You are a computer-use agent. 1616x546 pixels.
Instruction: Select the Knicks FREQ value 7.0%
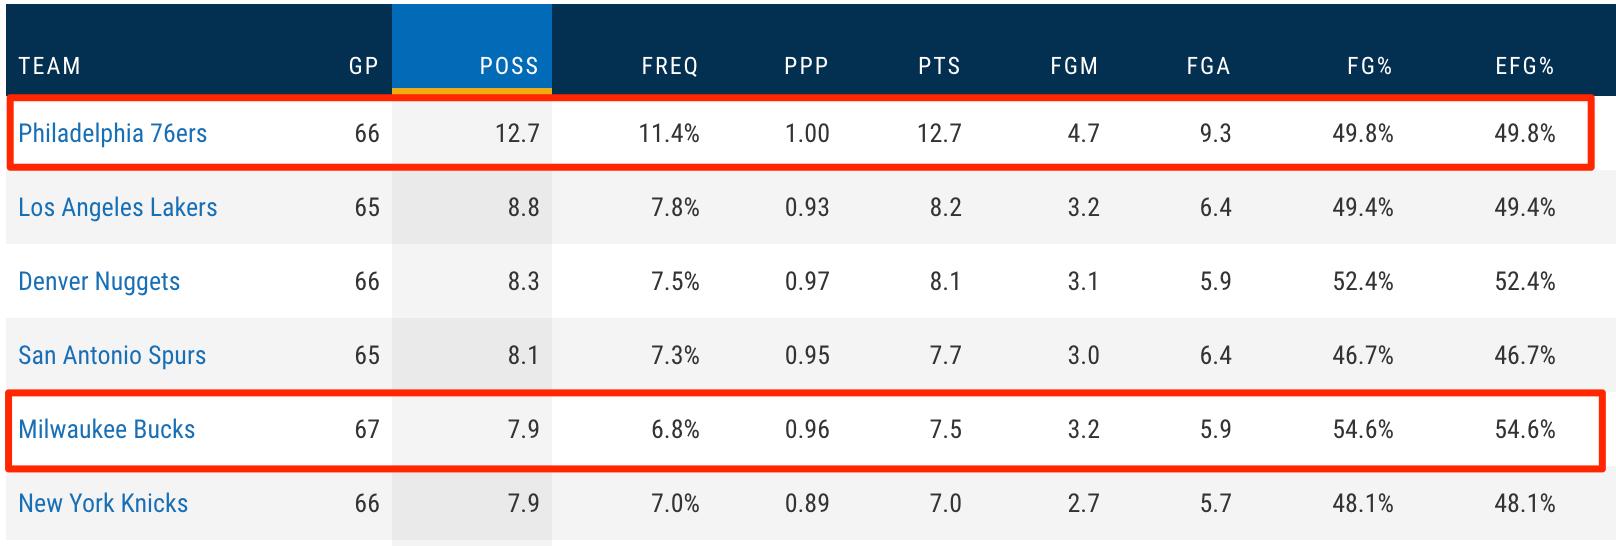coord(675,503)
